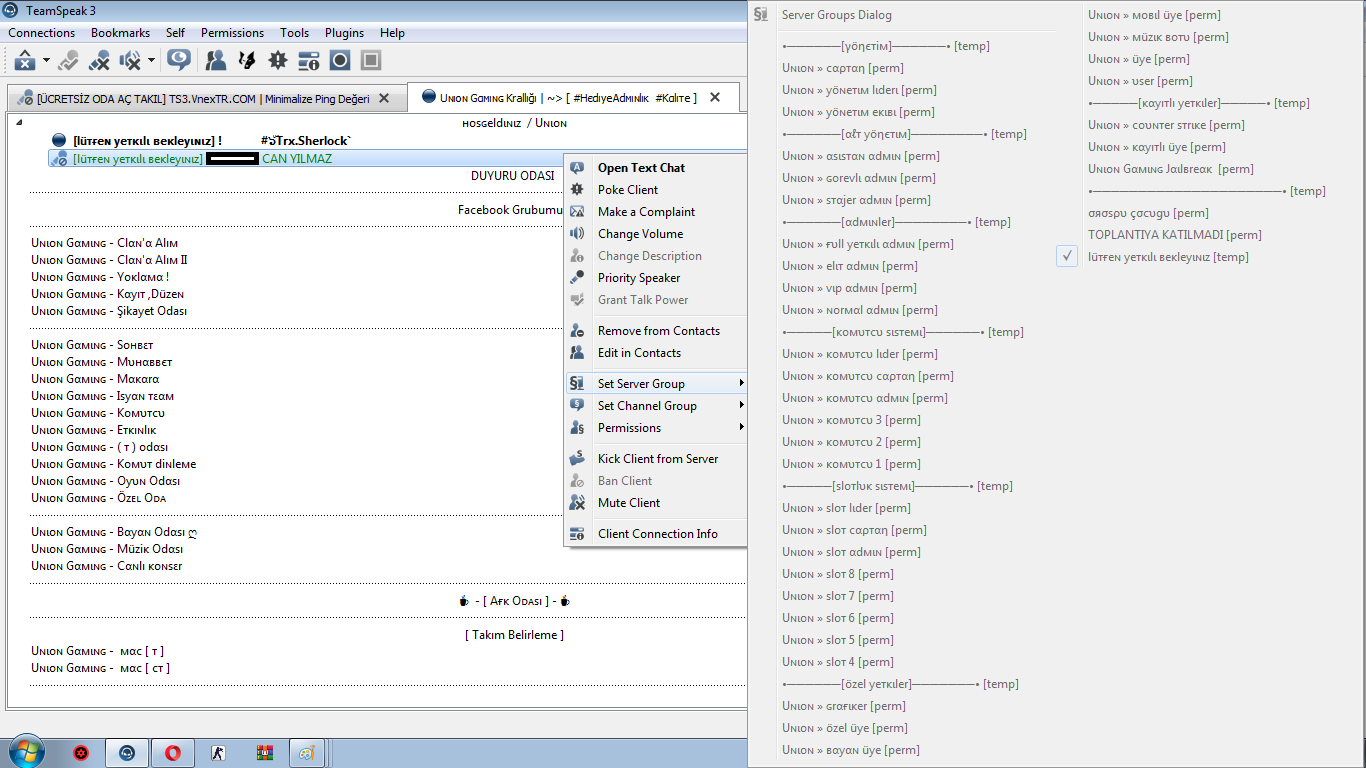The image size is (1366, 768).
Task: Click the Client Connection Info icon
Action: point(577,534)
